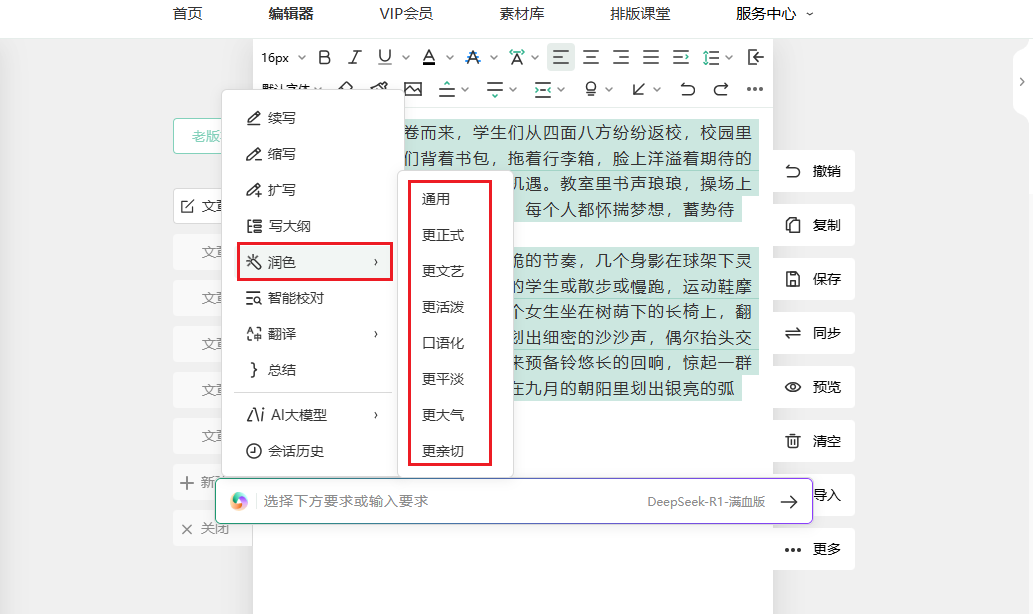This screenshot has height=614, width=1033.
Task: Click the redo arrow in the toolbar
Action: tap(721, 89)
